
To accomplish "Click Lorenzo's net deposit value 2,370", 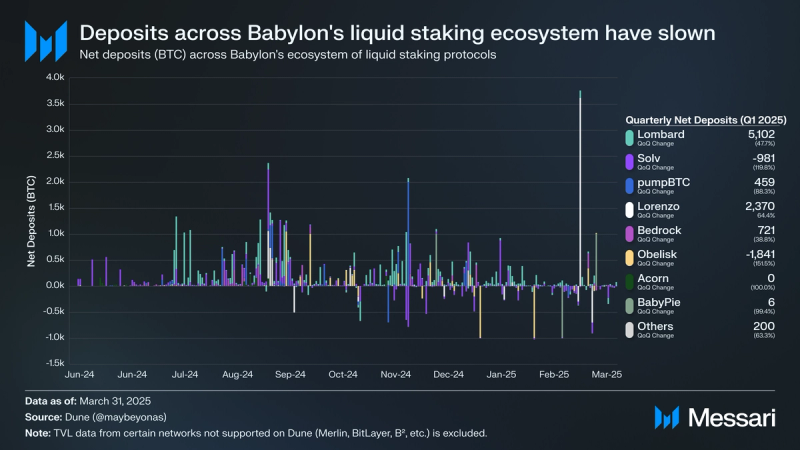I will pyautogui.click(x=760, y=206).
